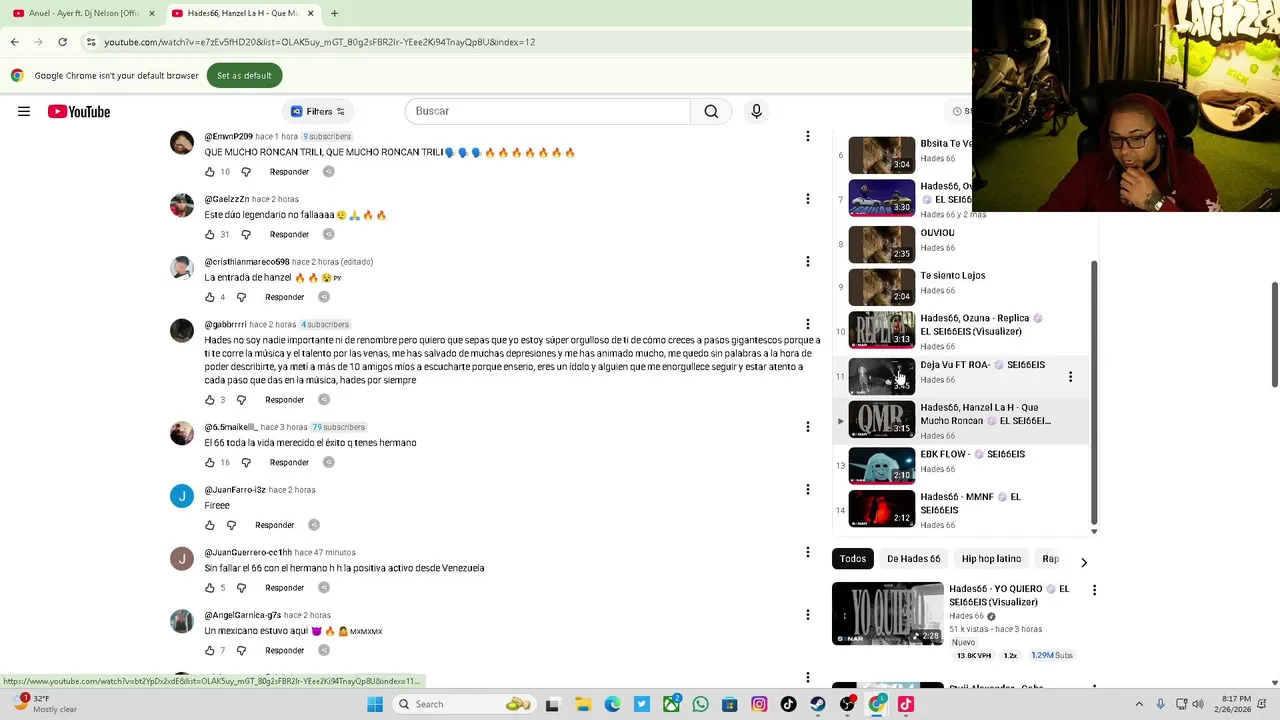Viewport: 1280px width, 720px height.
Task: Click the YouTube search input field
Action: (547, 111)
